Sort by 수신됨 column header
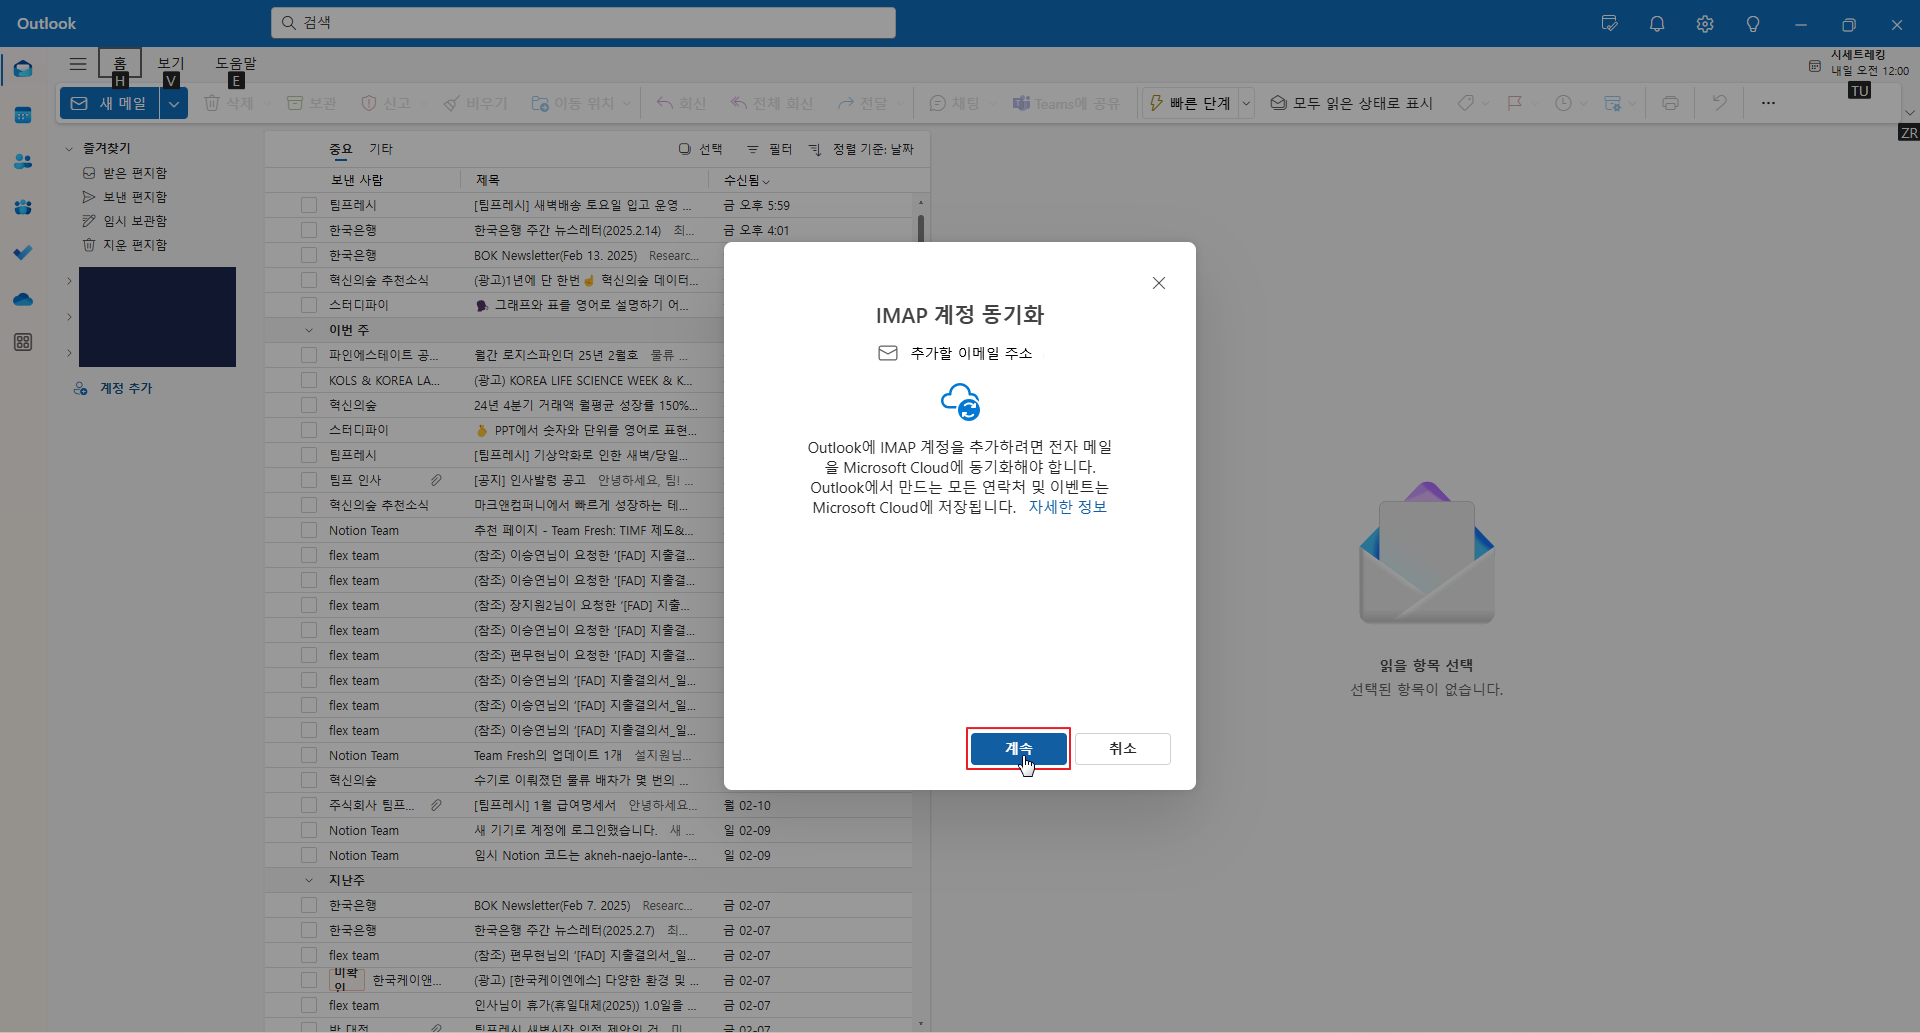The width and height of the screenshot is (1920, 1033). [x=746, y=180]
